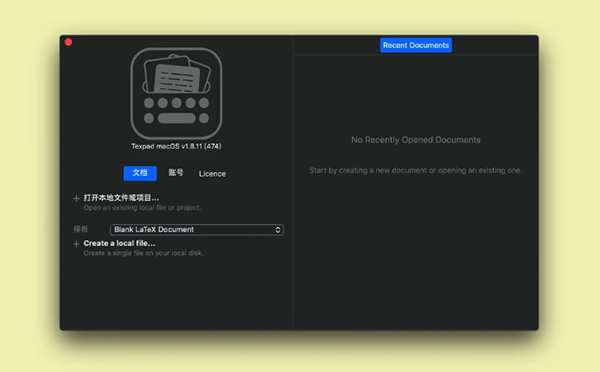
Task: Click the 模板 label
Action: coord(81,229)
